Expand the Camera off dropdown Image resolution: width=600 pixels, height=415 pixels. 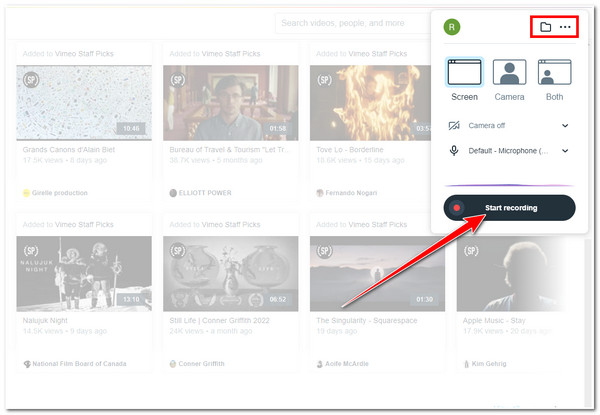coord(509,125)
